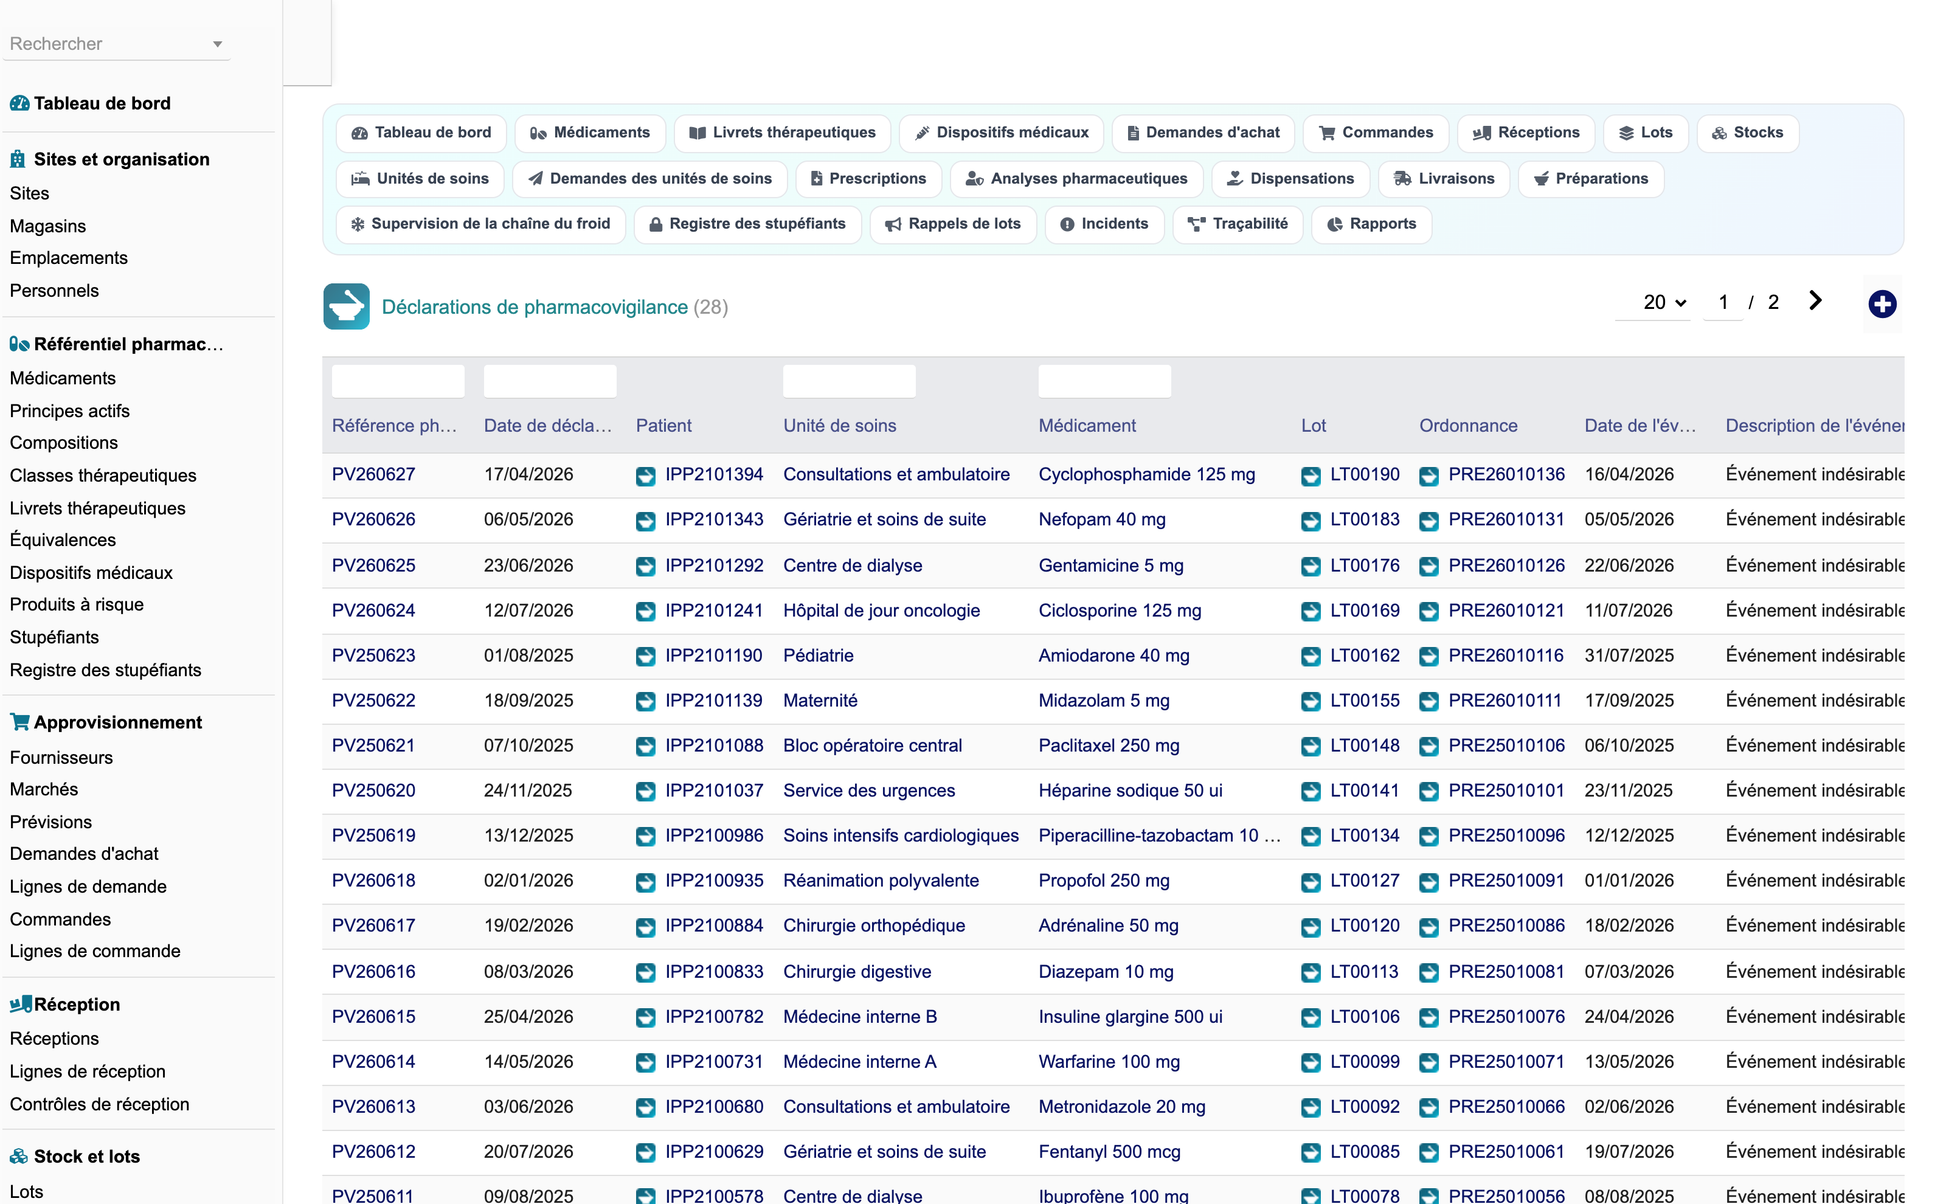
Task: Open prescription icon next to PRE25010106
Action: coord(1429,747)
